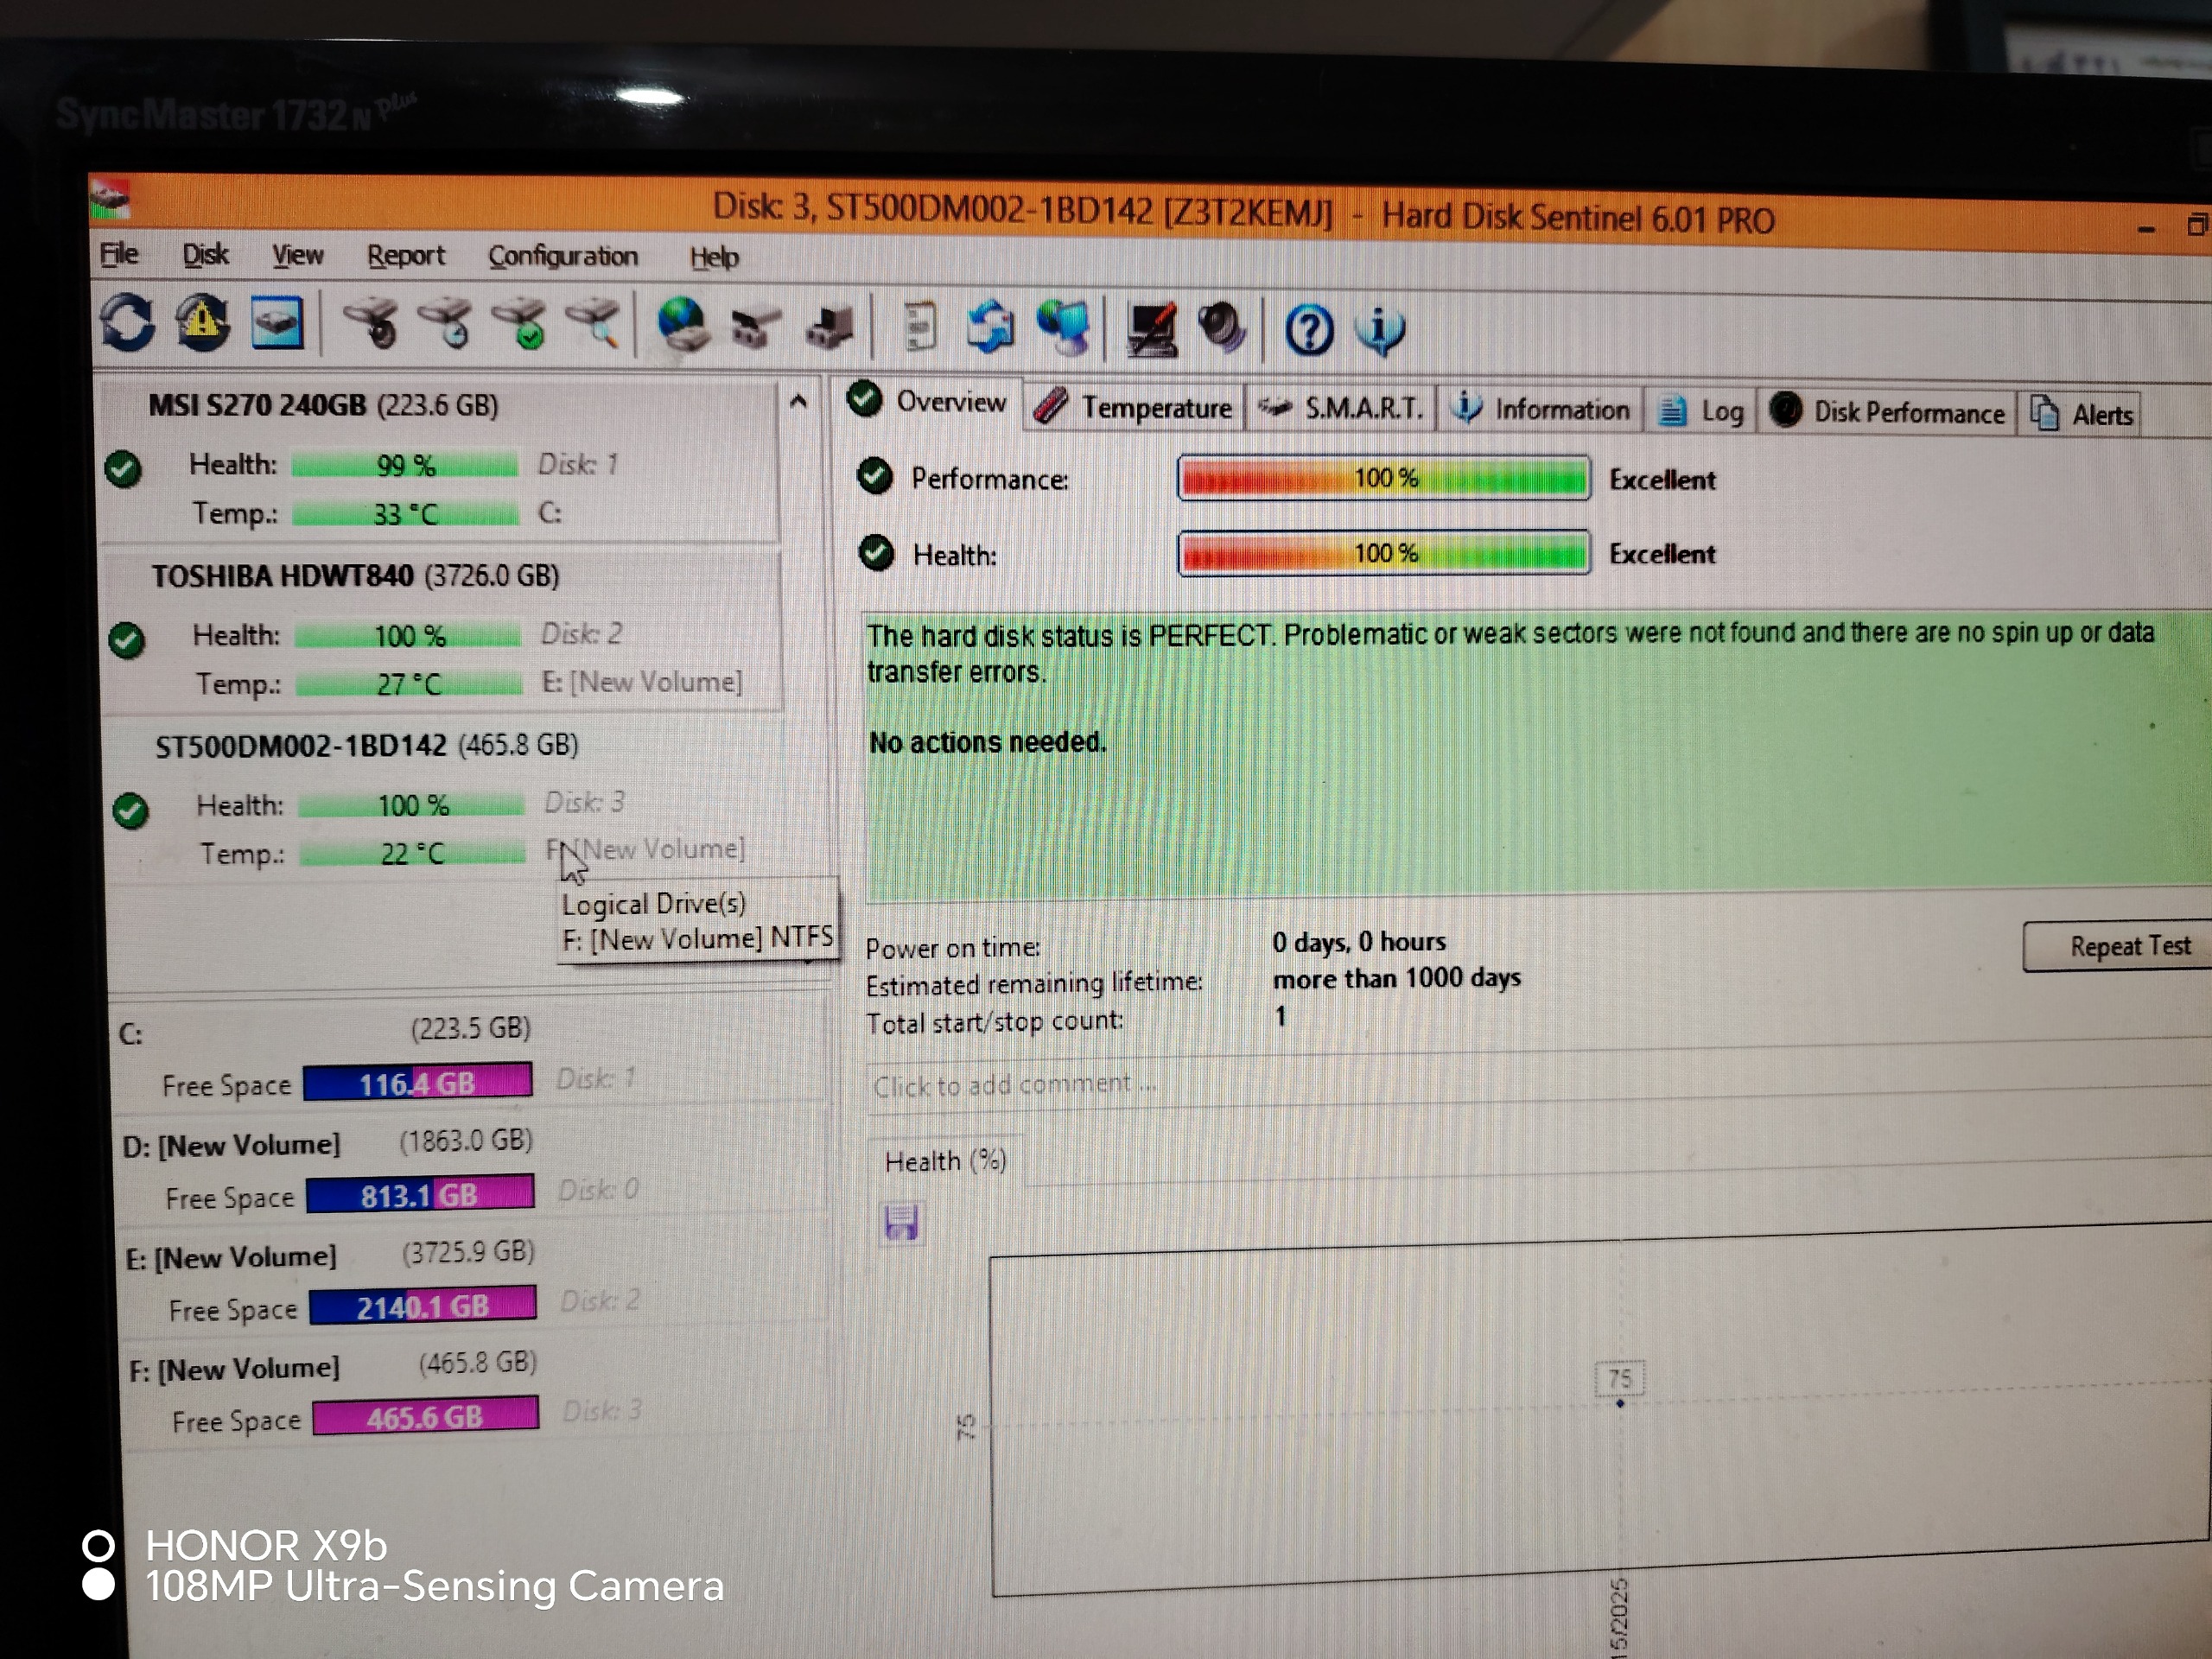This screenshot has height=1659, width=2212.
Task: Click the save floppy icon above health graph
Action: coord(901,1222)
